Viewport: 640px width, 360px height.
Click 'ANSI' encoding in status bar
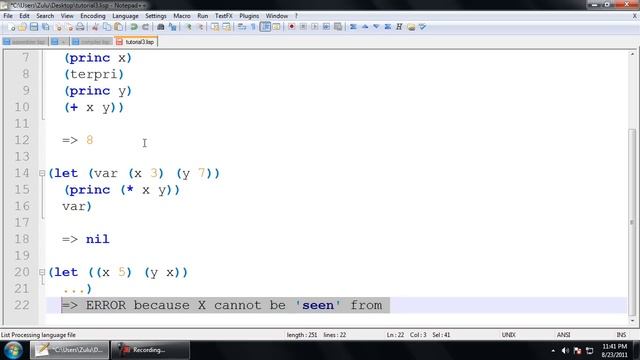(563, 335)
